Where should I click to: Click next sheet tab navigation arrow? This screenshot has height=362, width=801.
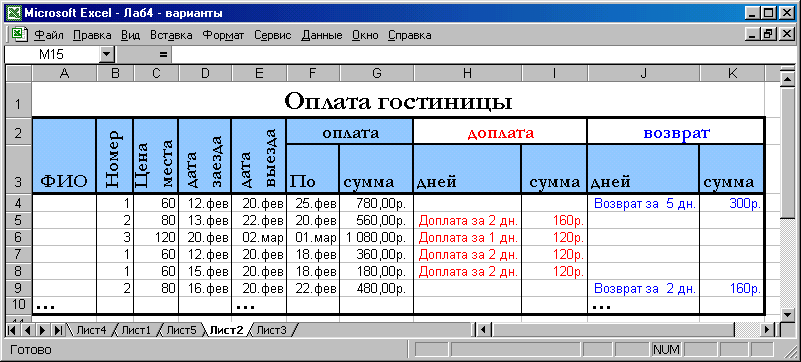point(42,330)
